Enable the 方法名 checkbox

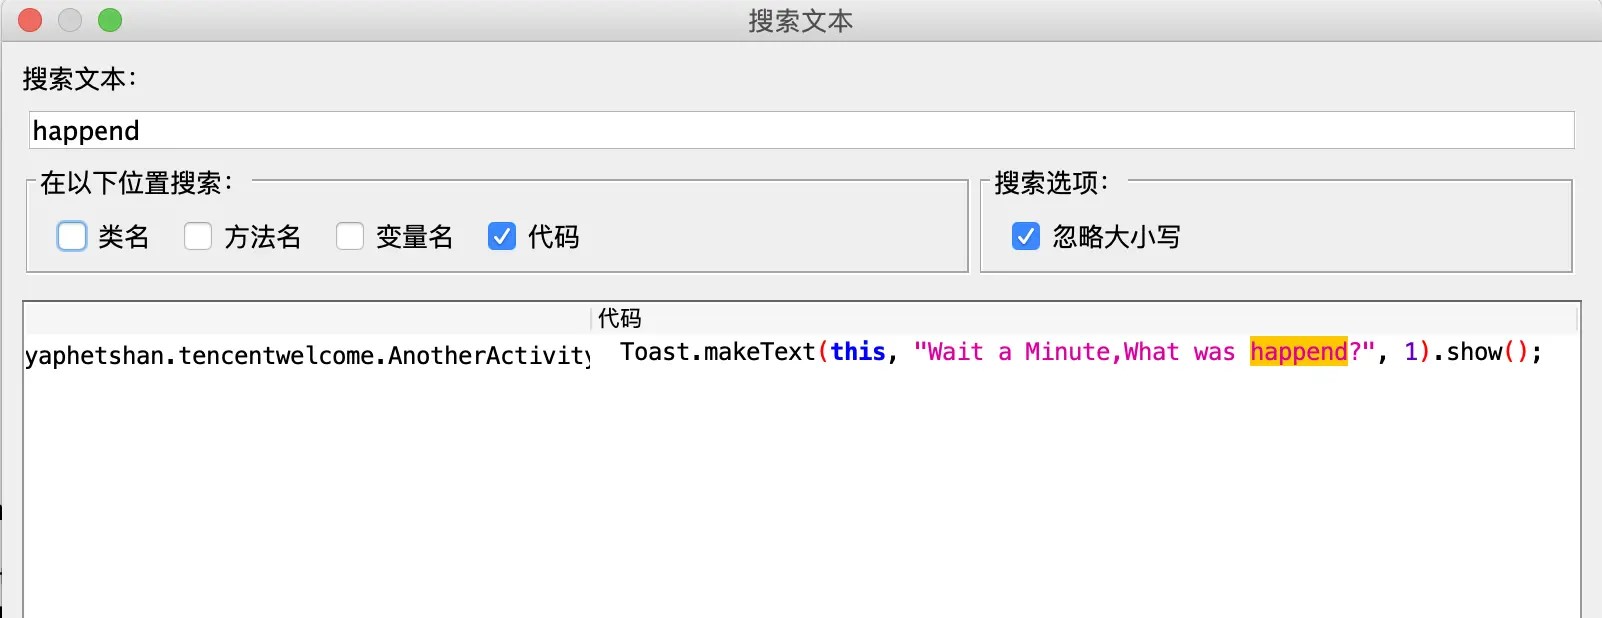[198, 236]
